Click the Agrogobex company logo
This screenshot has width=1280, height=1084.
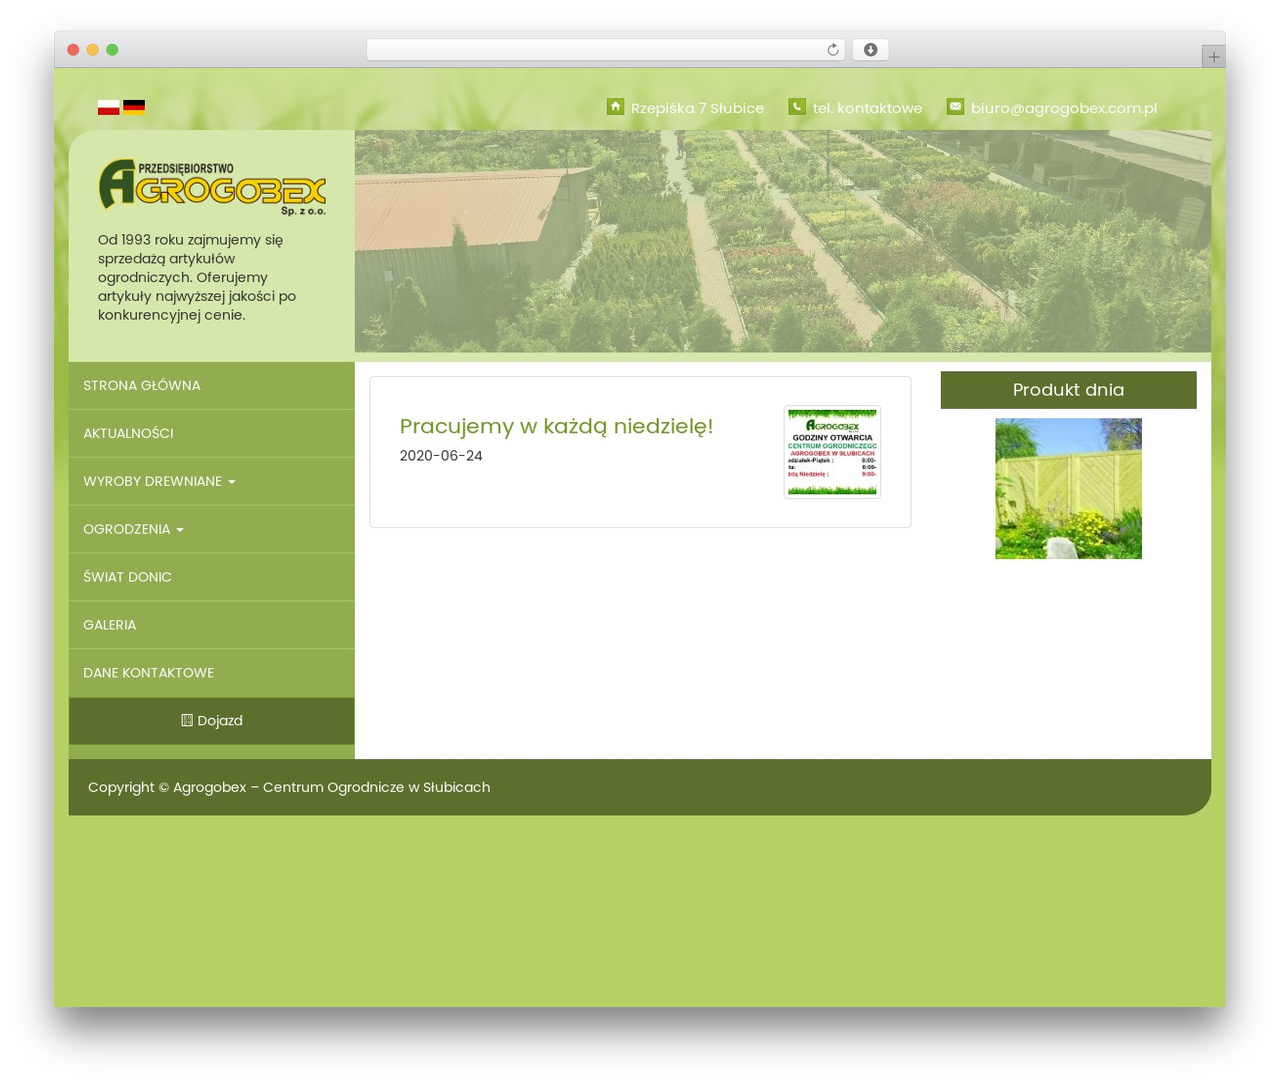coord(212,187)
